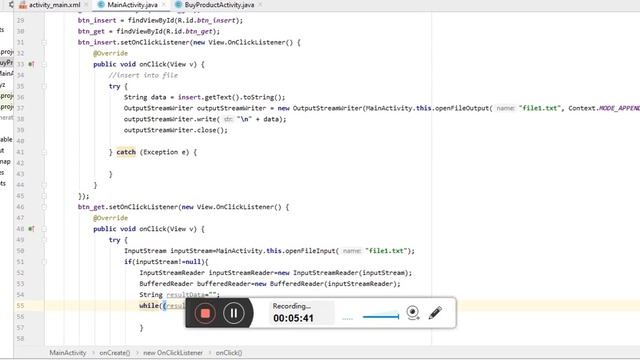Switch to the activity_main.xml tab

click(54, 5)
